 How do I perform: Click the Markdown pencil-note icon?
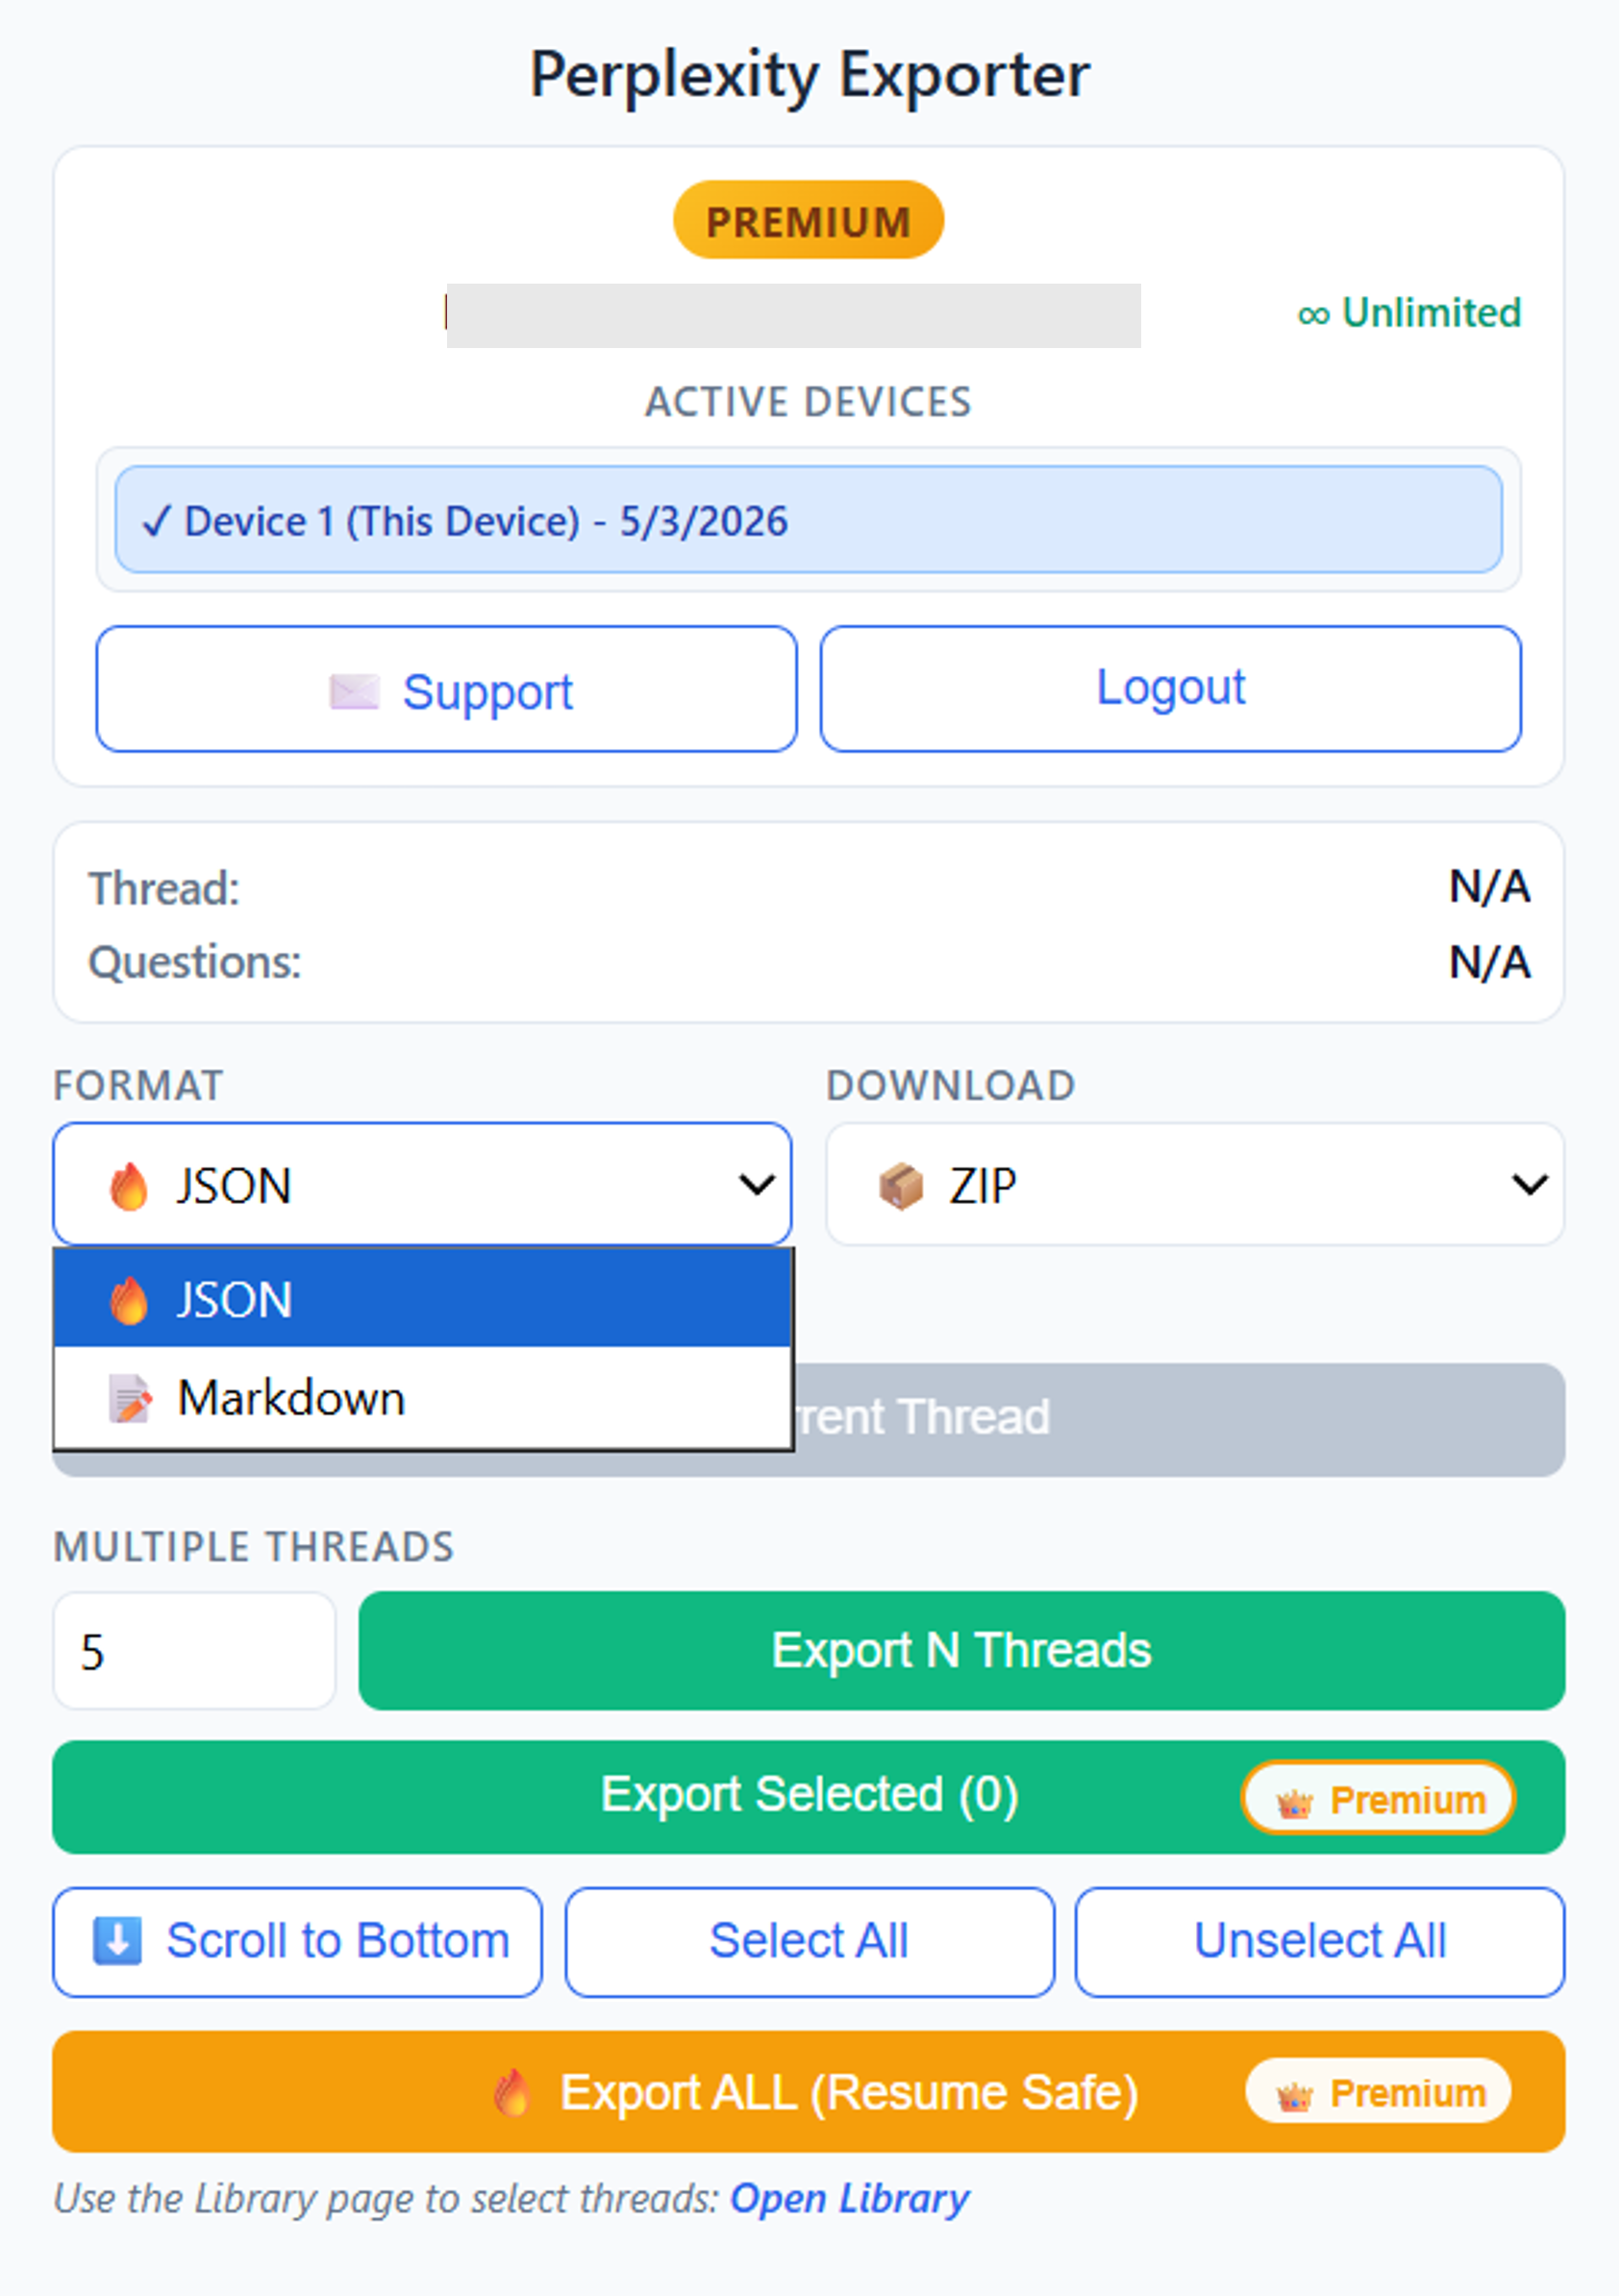pyautogui.click(x=130, y=1398)
